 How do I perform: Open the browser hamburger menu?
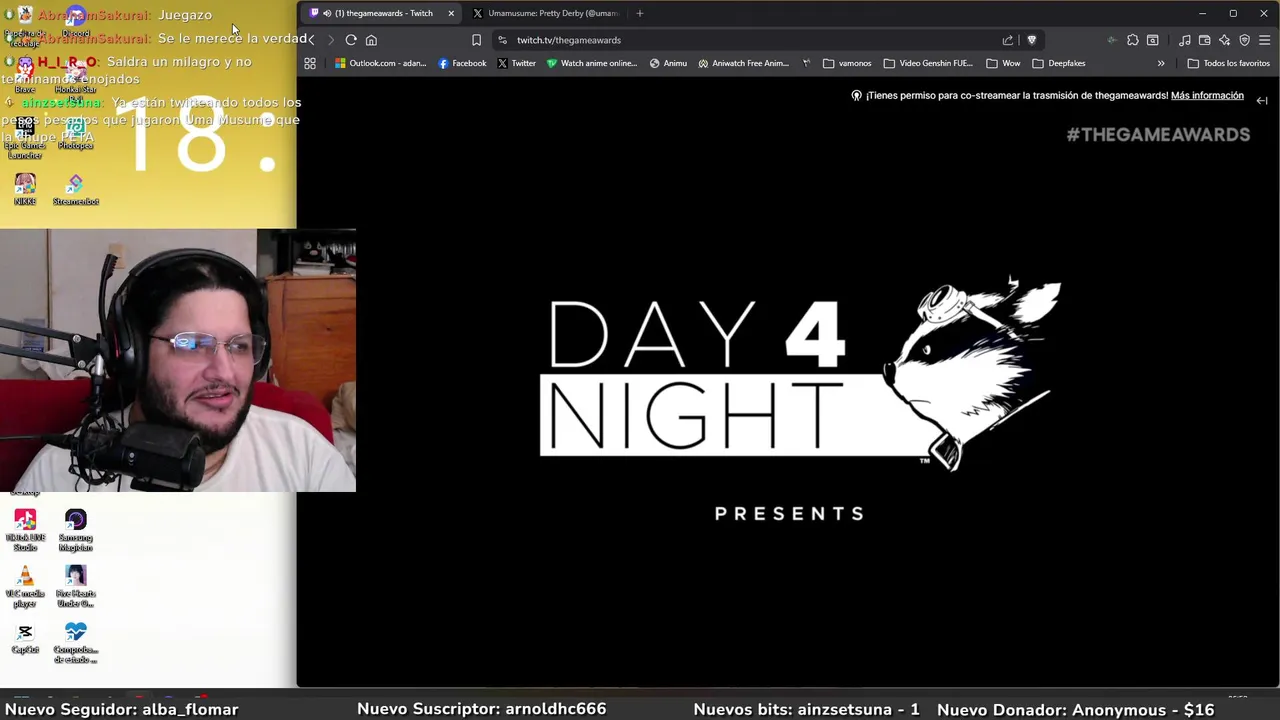(x=1265, y=40)
